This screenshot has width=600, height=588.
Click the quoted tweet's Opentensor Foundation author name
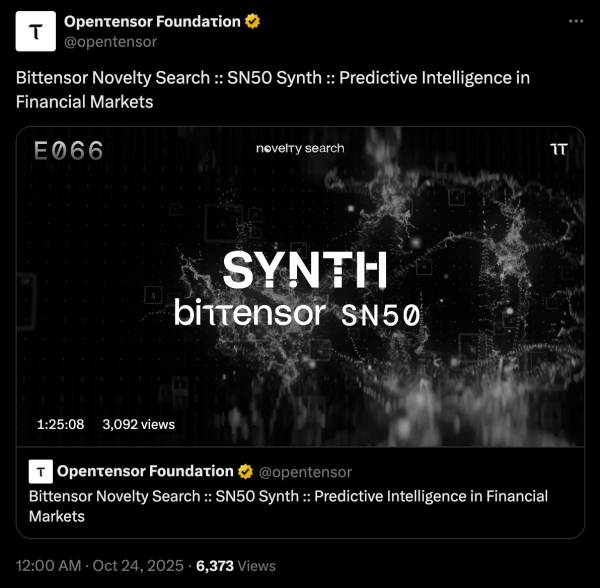coord(143,471)
